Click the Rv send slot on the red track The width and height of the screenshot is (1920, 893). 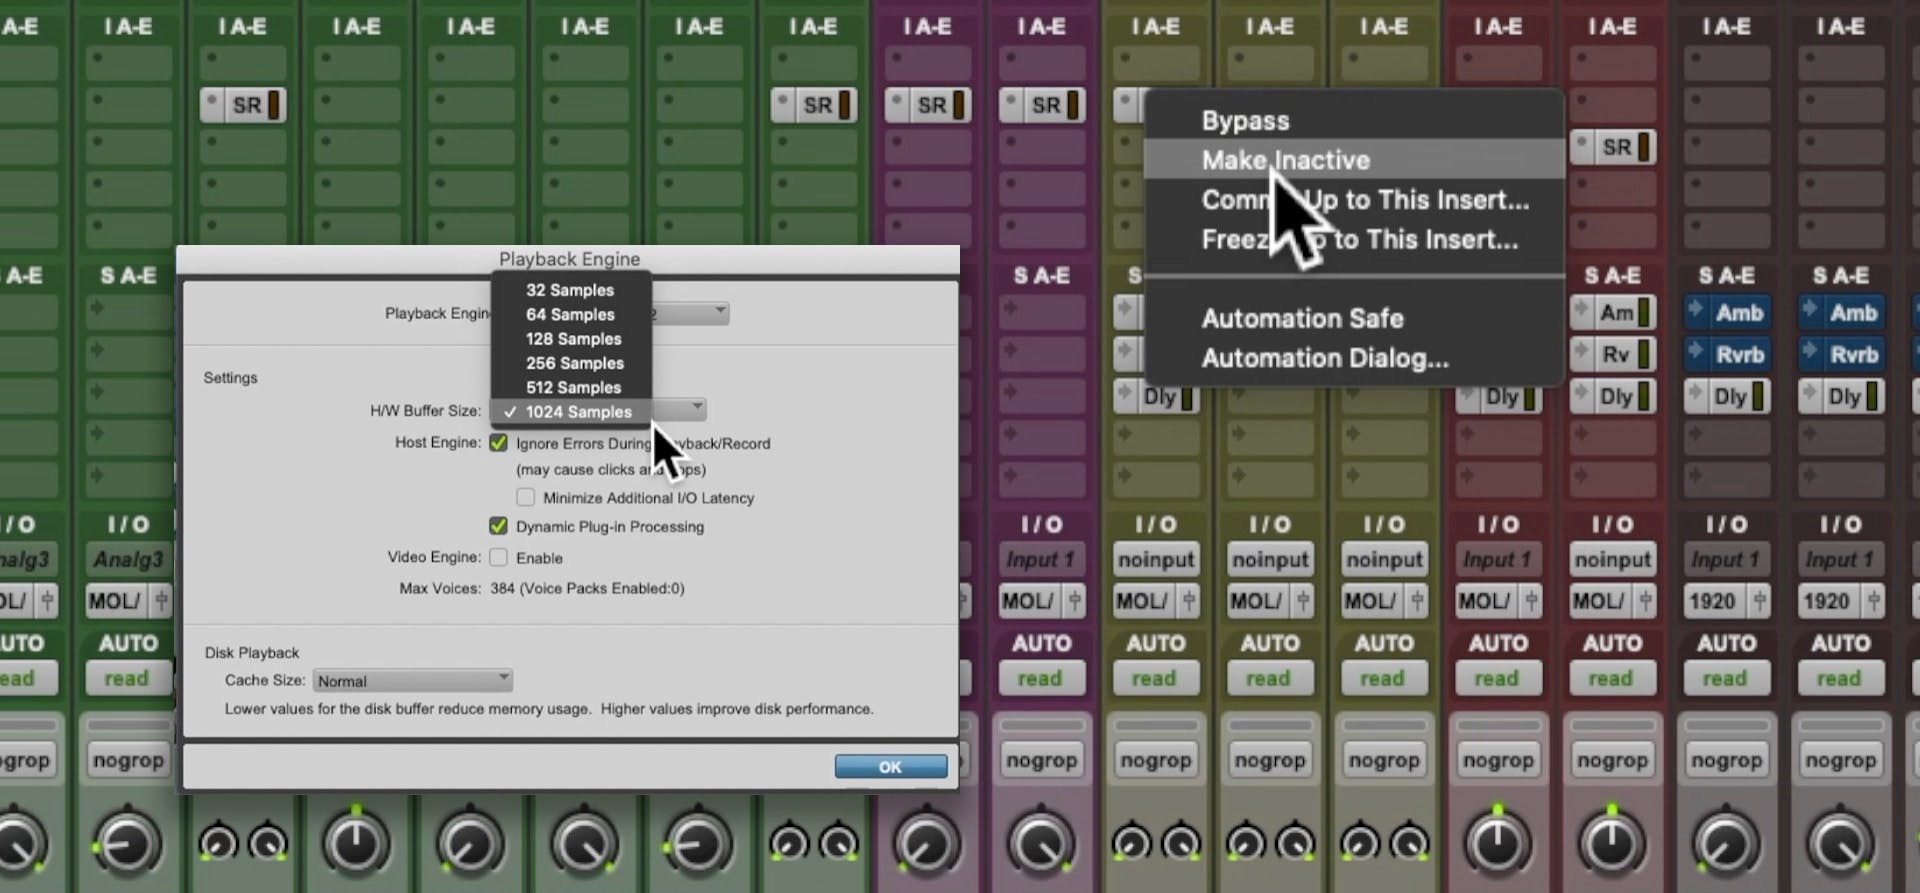[1612, 355]
